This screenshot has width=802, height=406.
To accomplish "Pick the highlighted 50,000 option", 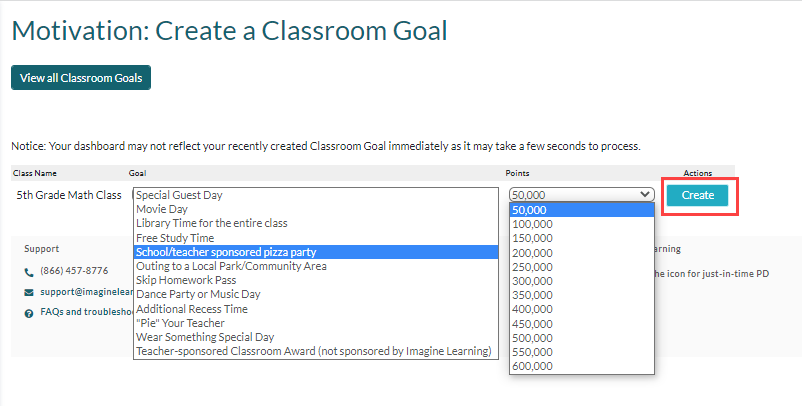I will 582,210.
